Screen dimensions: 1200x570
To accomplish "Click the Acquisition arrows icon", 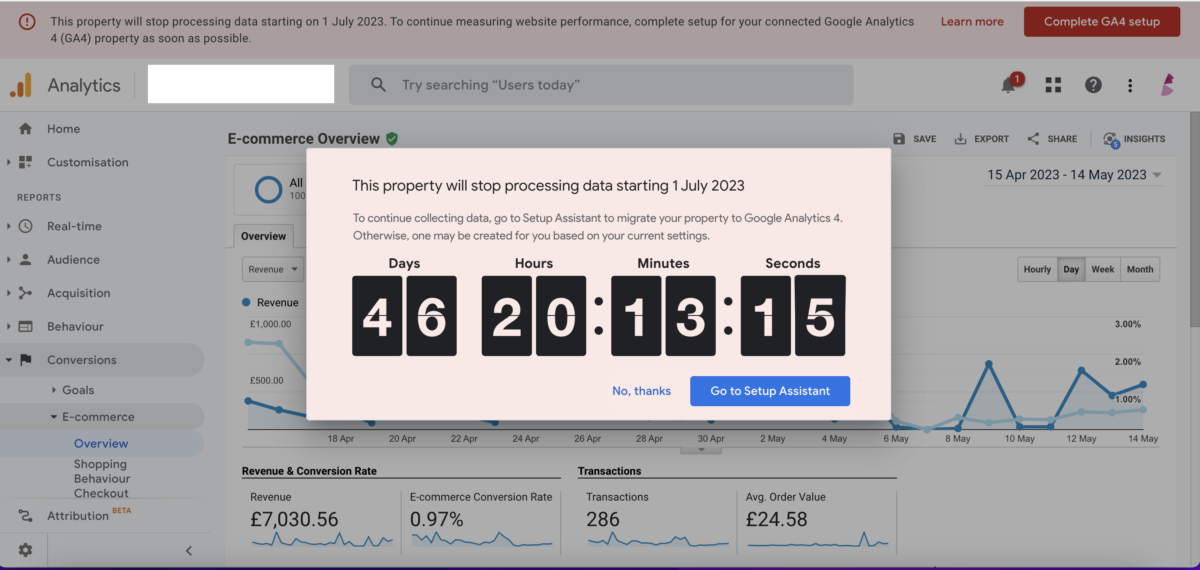I will point(25,293).
